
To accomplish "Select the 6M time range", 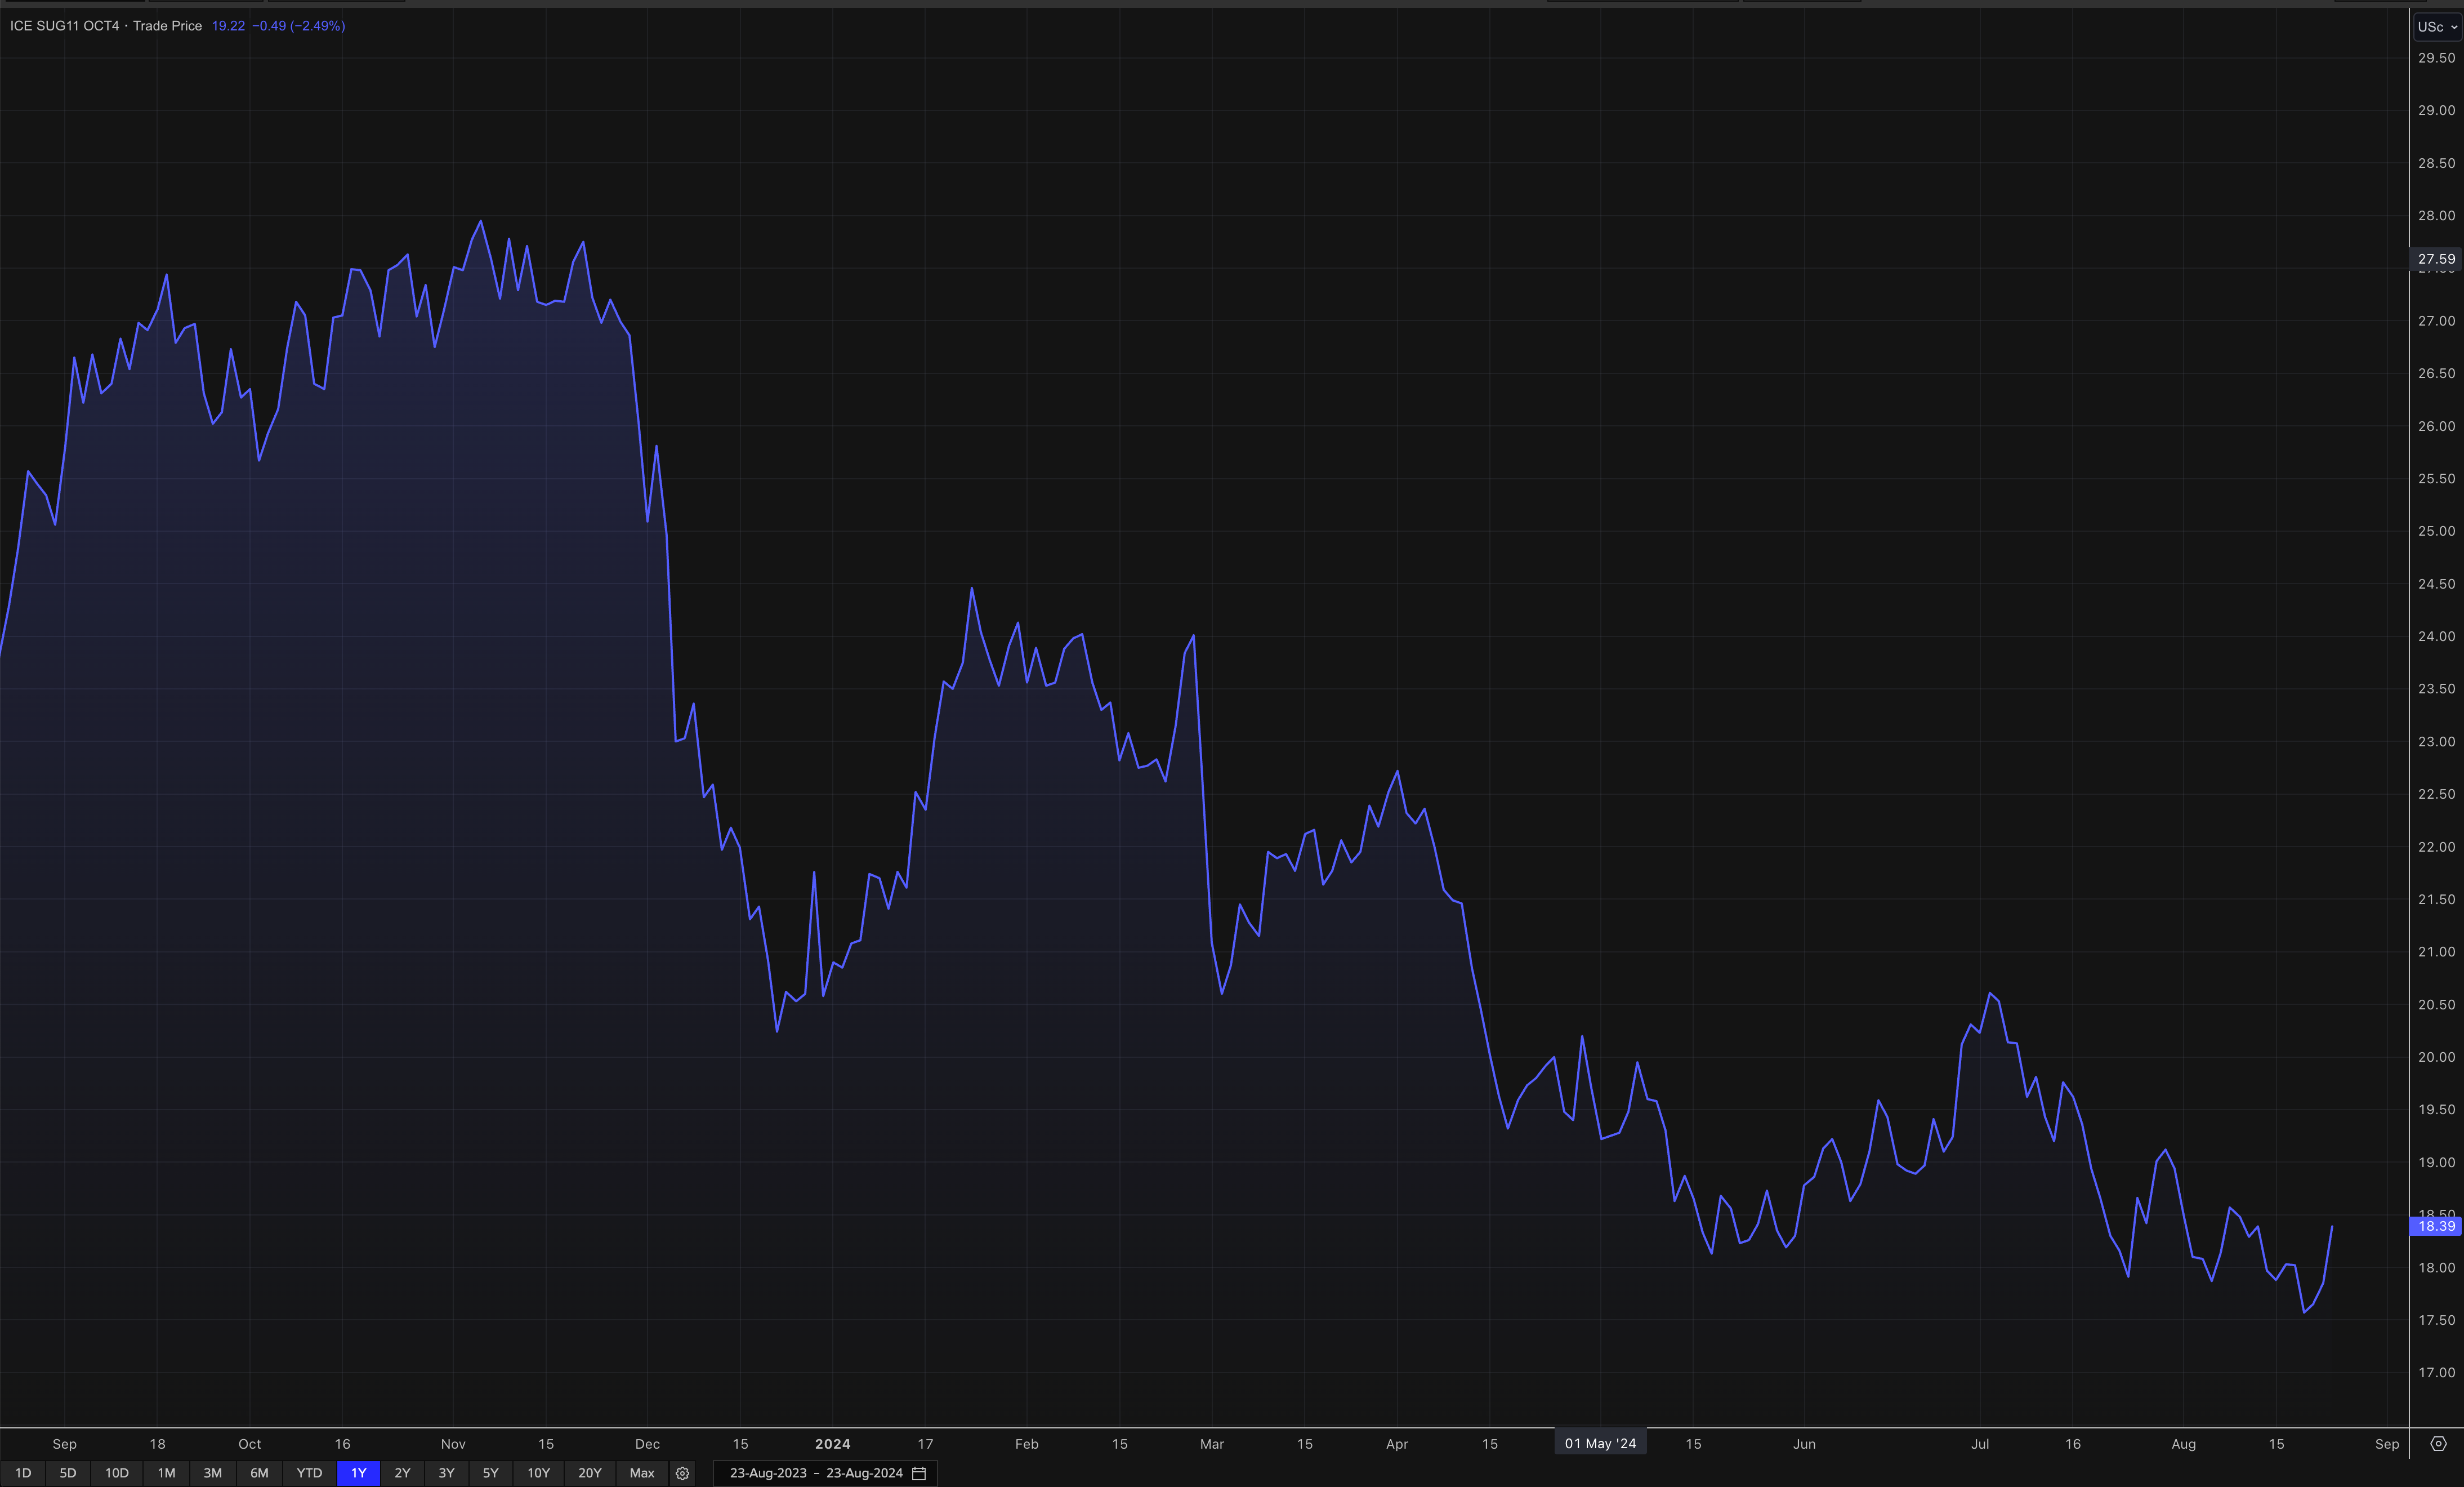I will [x=259, y=1473].
